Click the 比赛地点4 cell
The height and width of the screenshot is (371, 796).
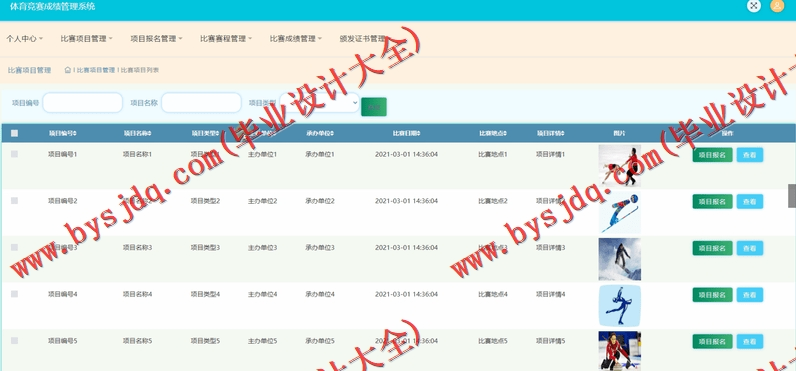[x=492, y=294]
